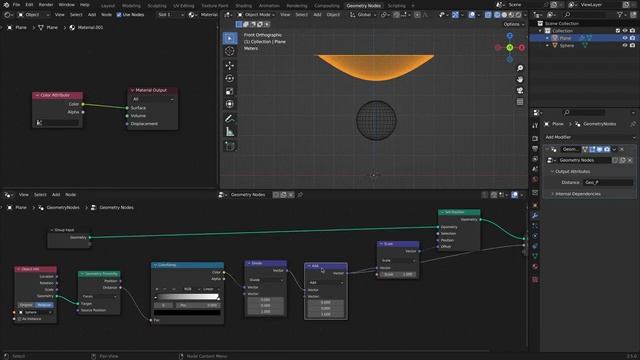Click the Scale value slider on Scale node
Screen dimensions: 640x360
[x=398, y=274]
